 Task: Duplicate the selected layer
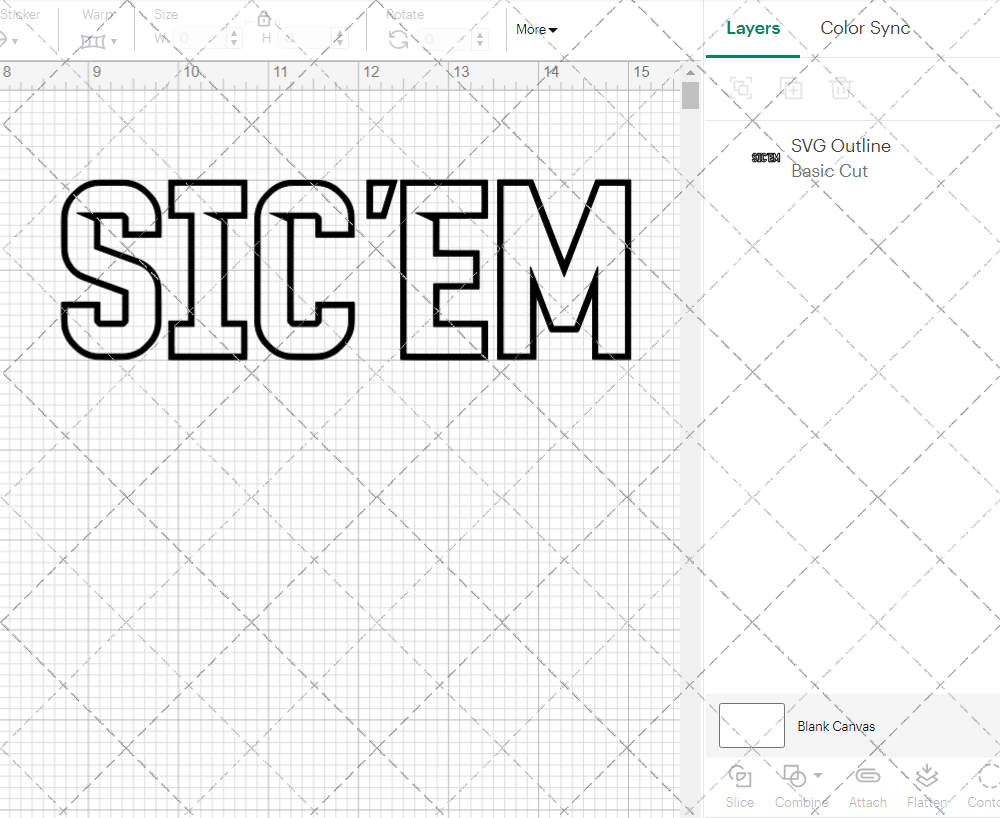pos(792,88)
